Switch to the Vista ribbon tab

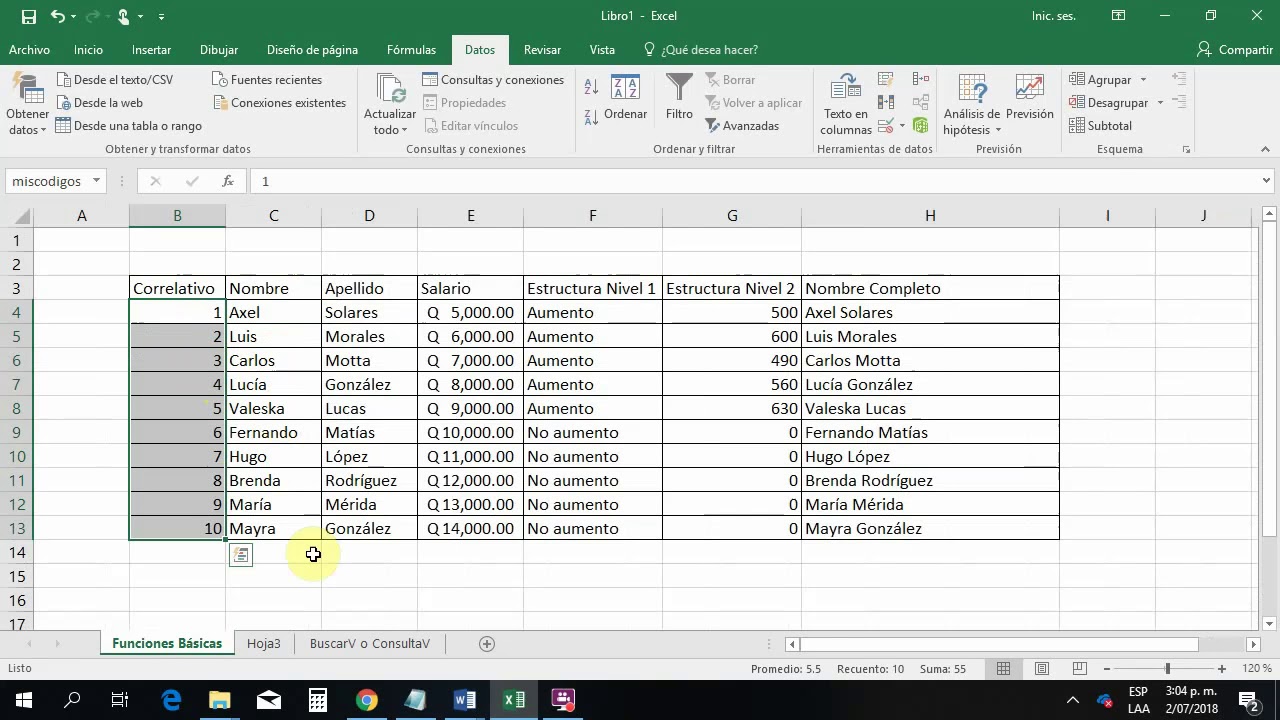(602, 50)
